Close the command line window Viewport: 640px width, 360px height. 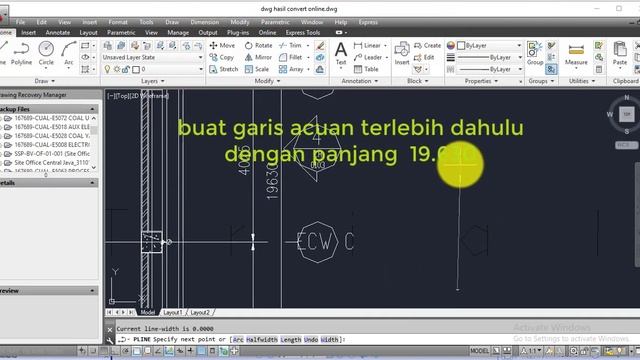[x=110, y=329]
